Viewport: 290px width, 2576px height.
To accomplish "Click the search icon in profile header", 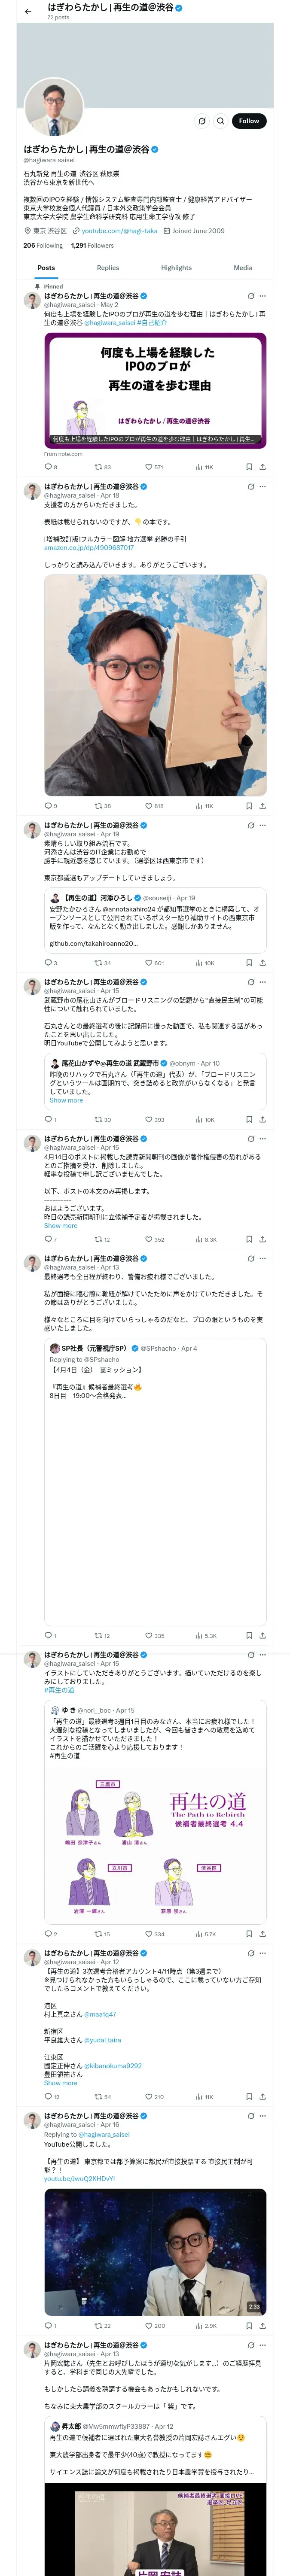I will [220, 121].
